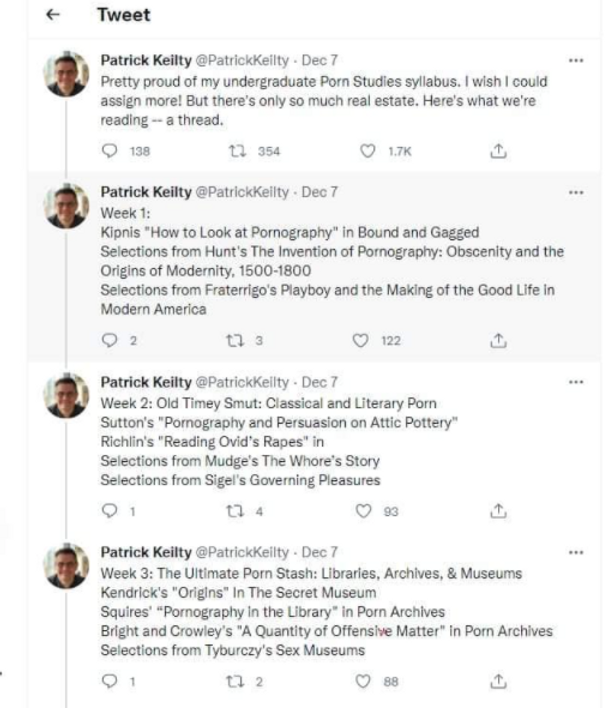This screenshot has height=708, width=614.
Task: Open more options on the Week 3 tweet
Action: coord(575,552)
